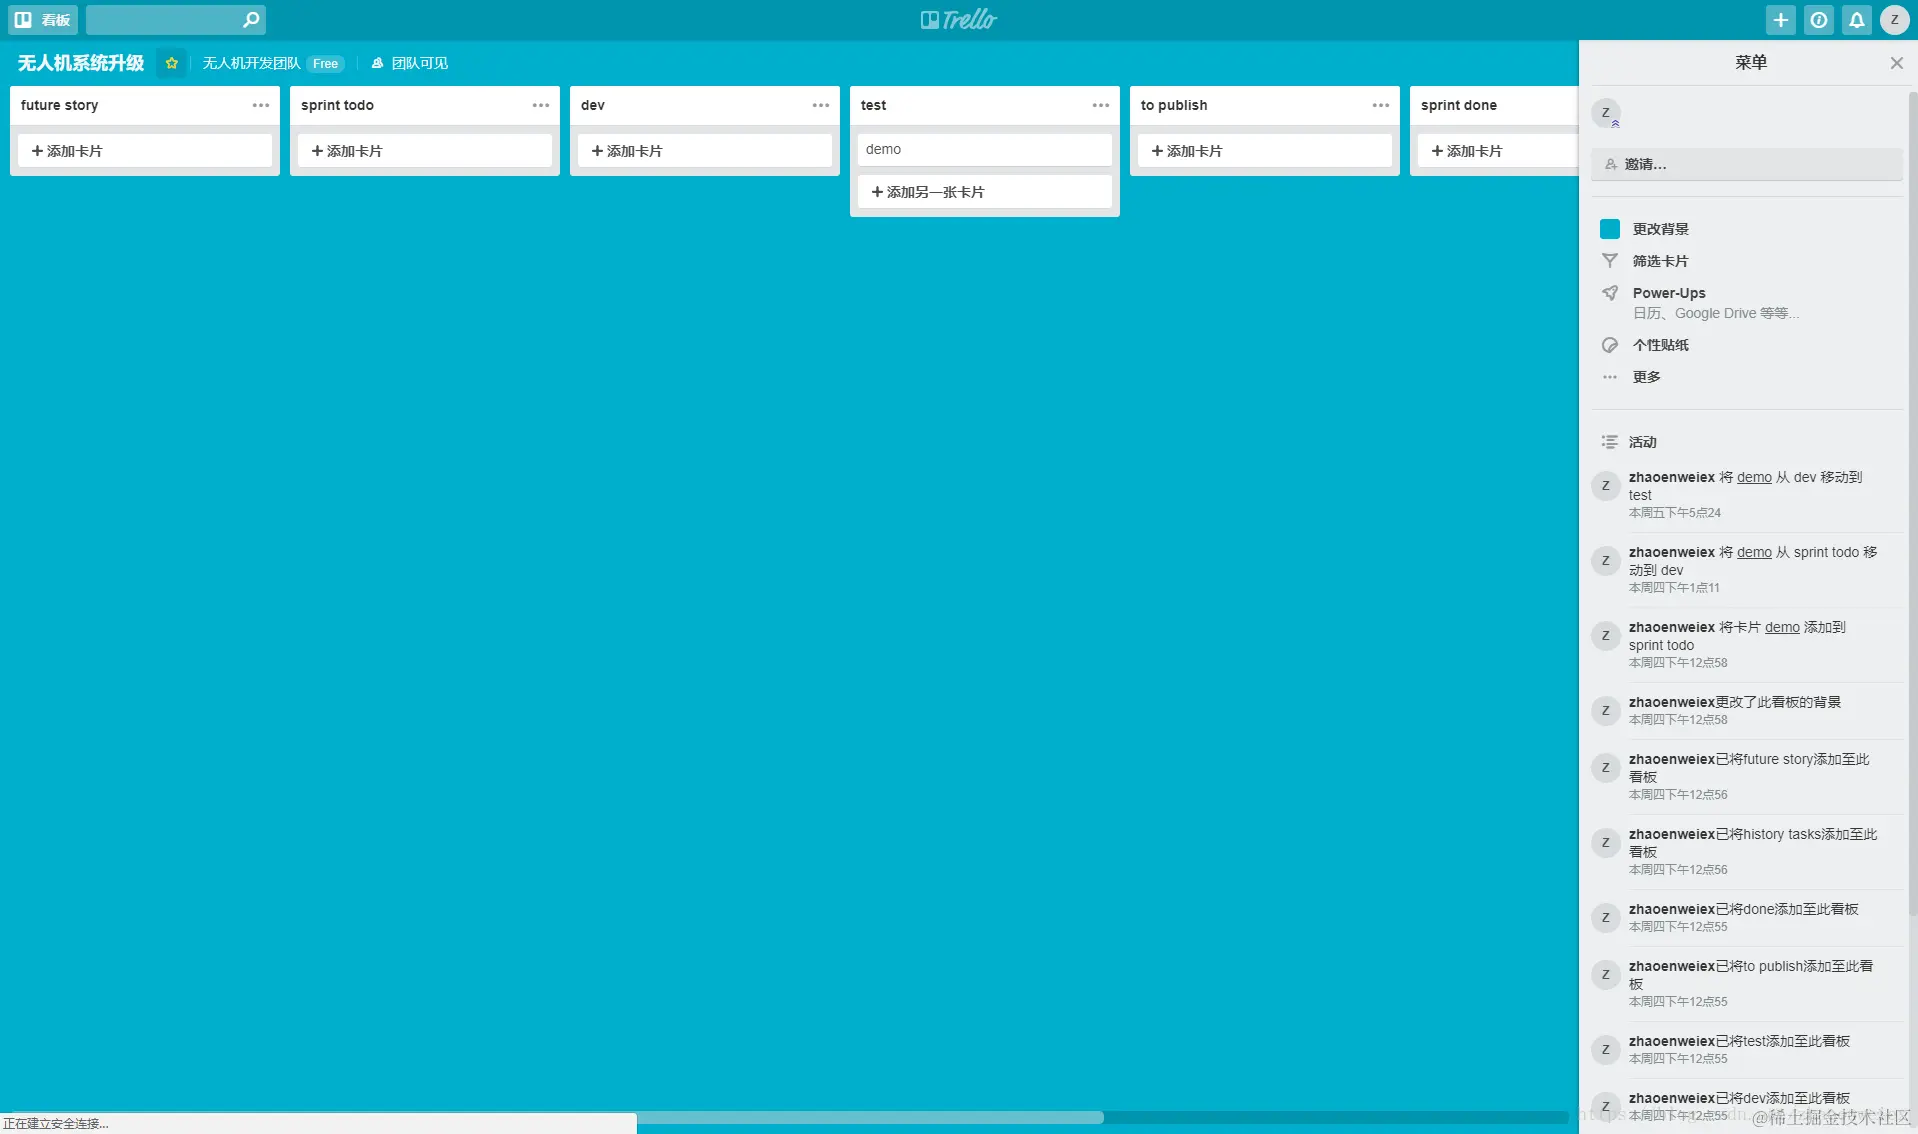Screen dimensions: 1918x1134
Task: Click the dev list title
Action: [x=593, y=105]
